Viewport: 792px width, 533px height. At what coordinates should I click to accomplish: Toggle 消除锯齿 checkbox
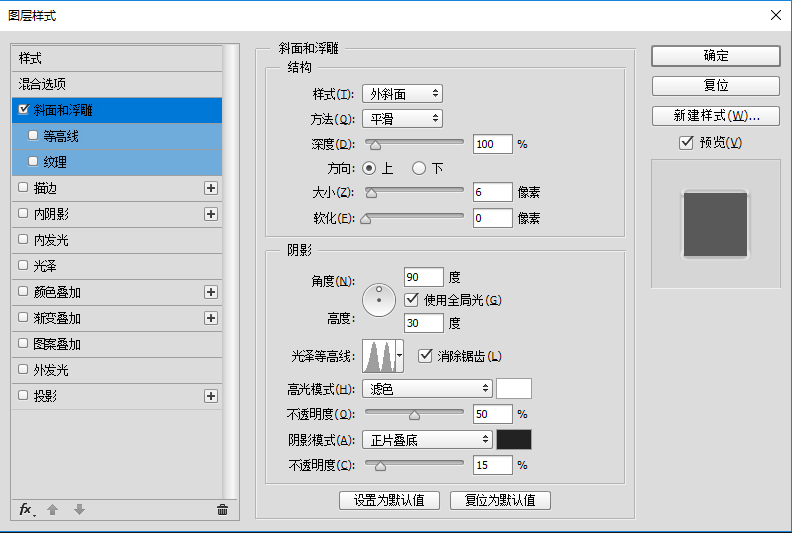point(425,356)
